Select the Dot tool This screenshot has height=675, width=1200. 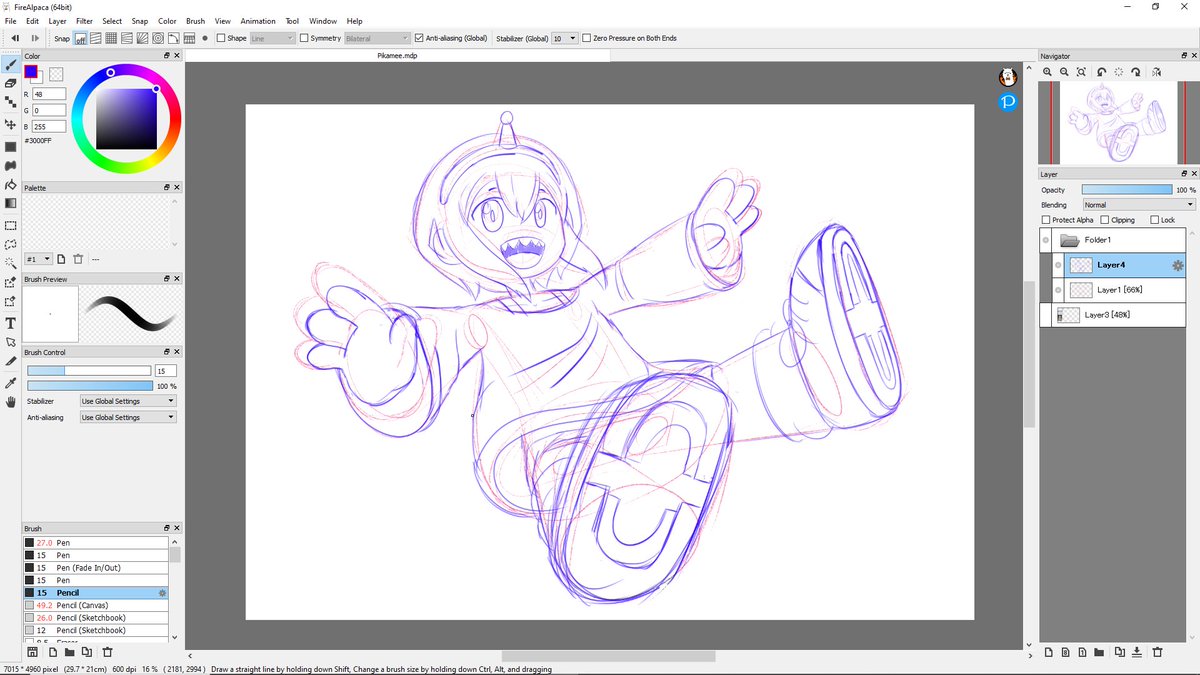tap(10, 104)
